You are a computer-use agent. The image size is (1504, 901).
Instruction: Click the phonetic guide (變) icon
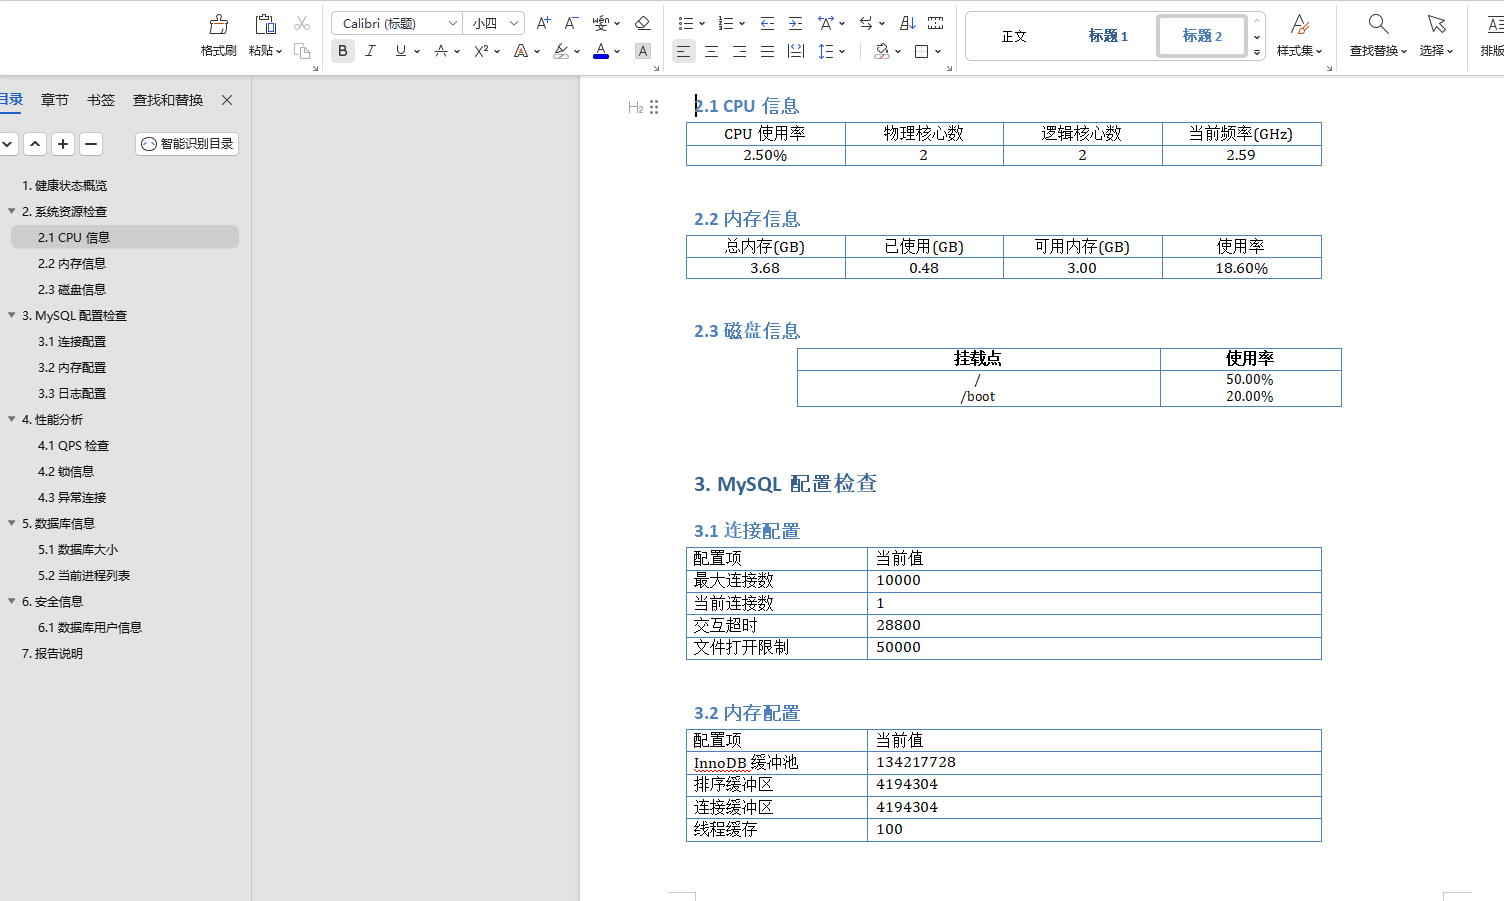tap(601, 23)
